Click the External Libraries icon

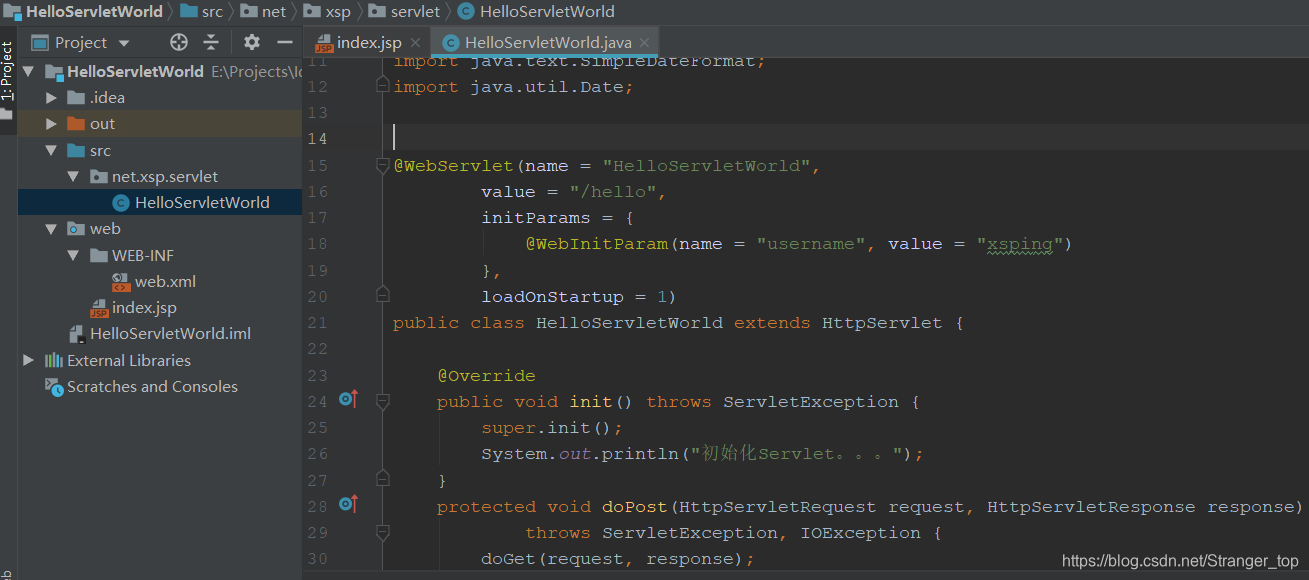(x=53, y=360)
